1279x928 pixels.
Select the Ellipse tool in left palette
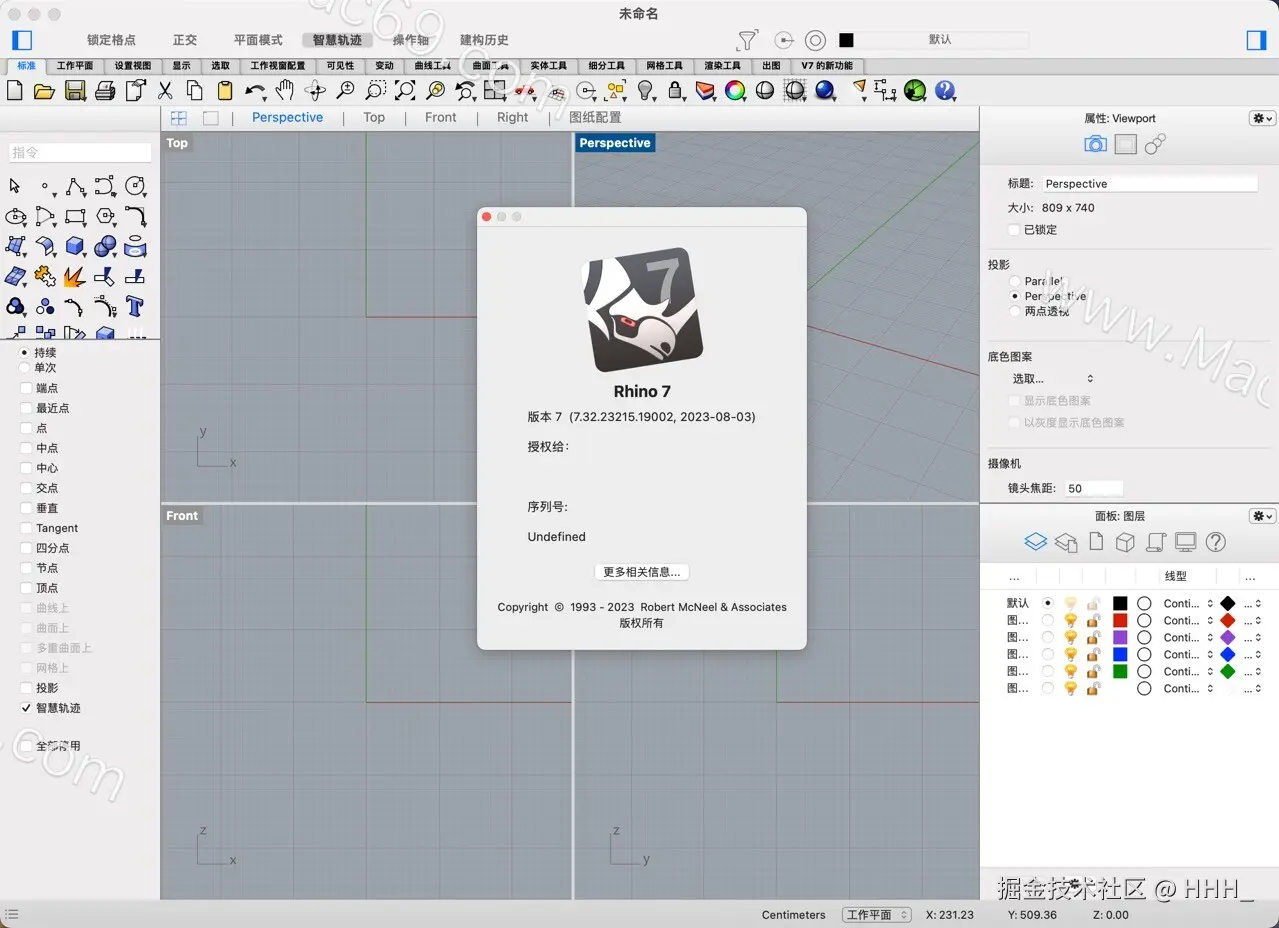(x=15, y=216)
